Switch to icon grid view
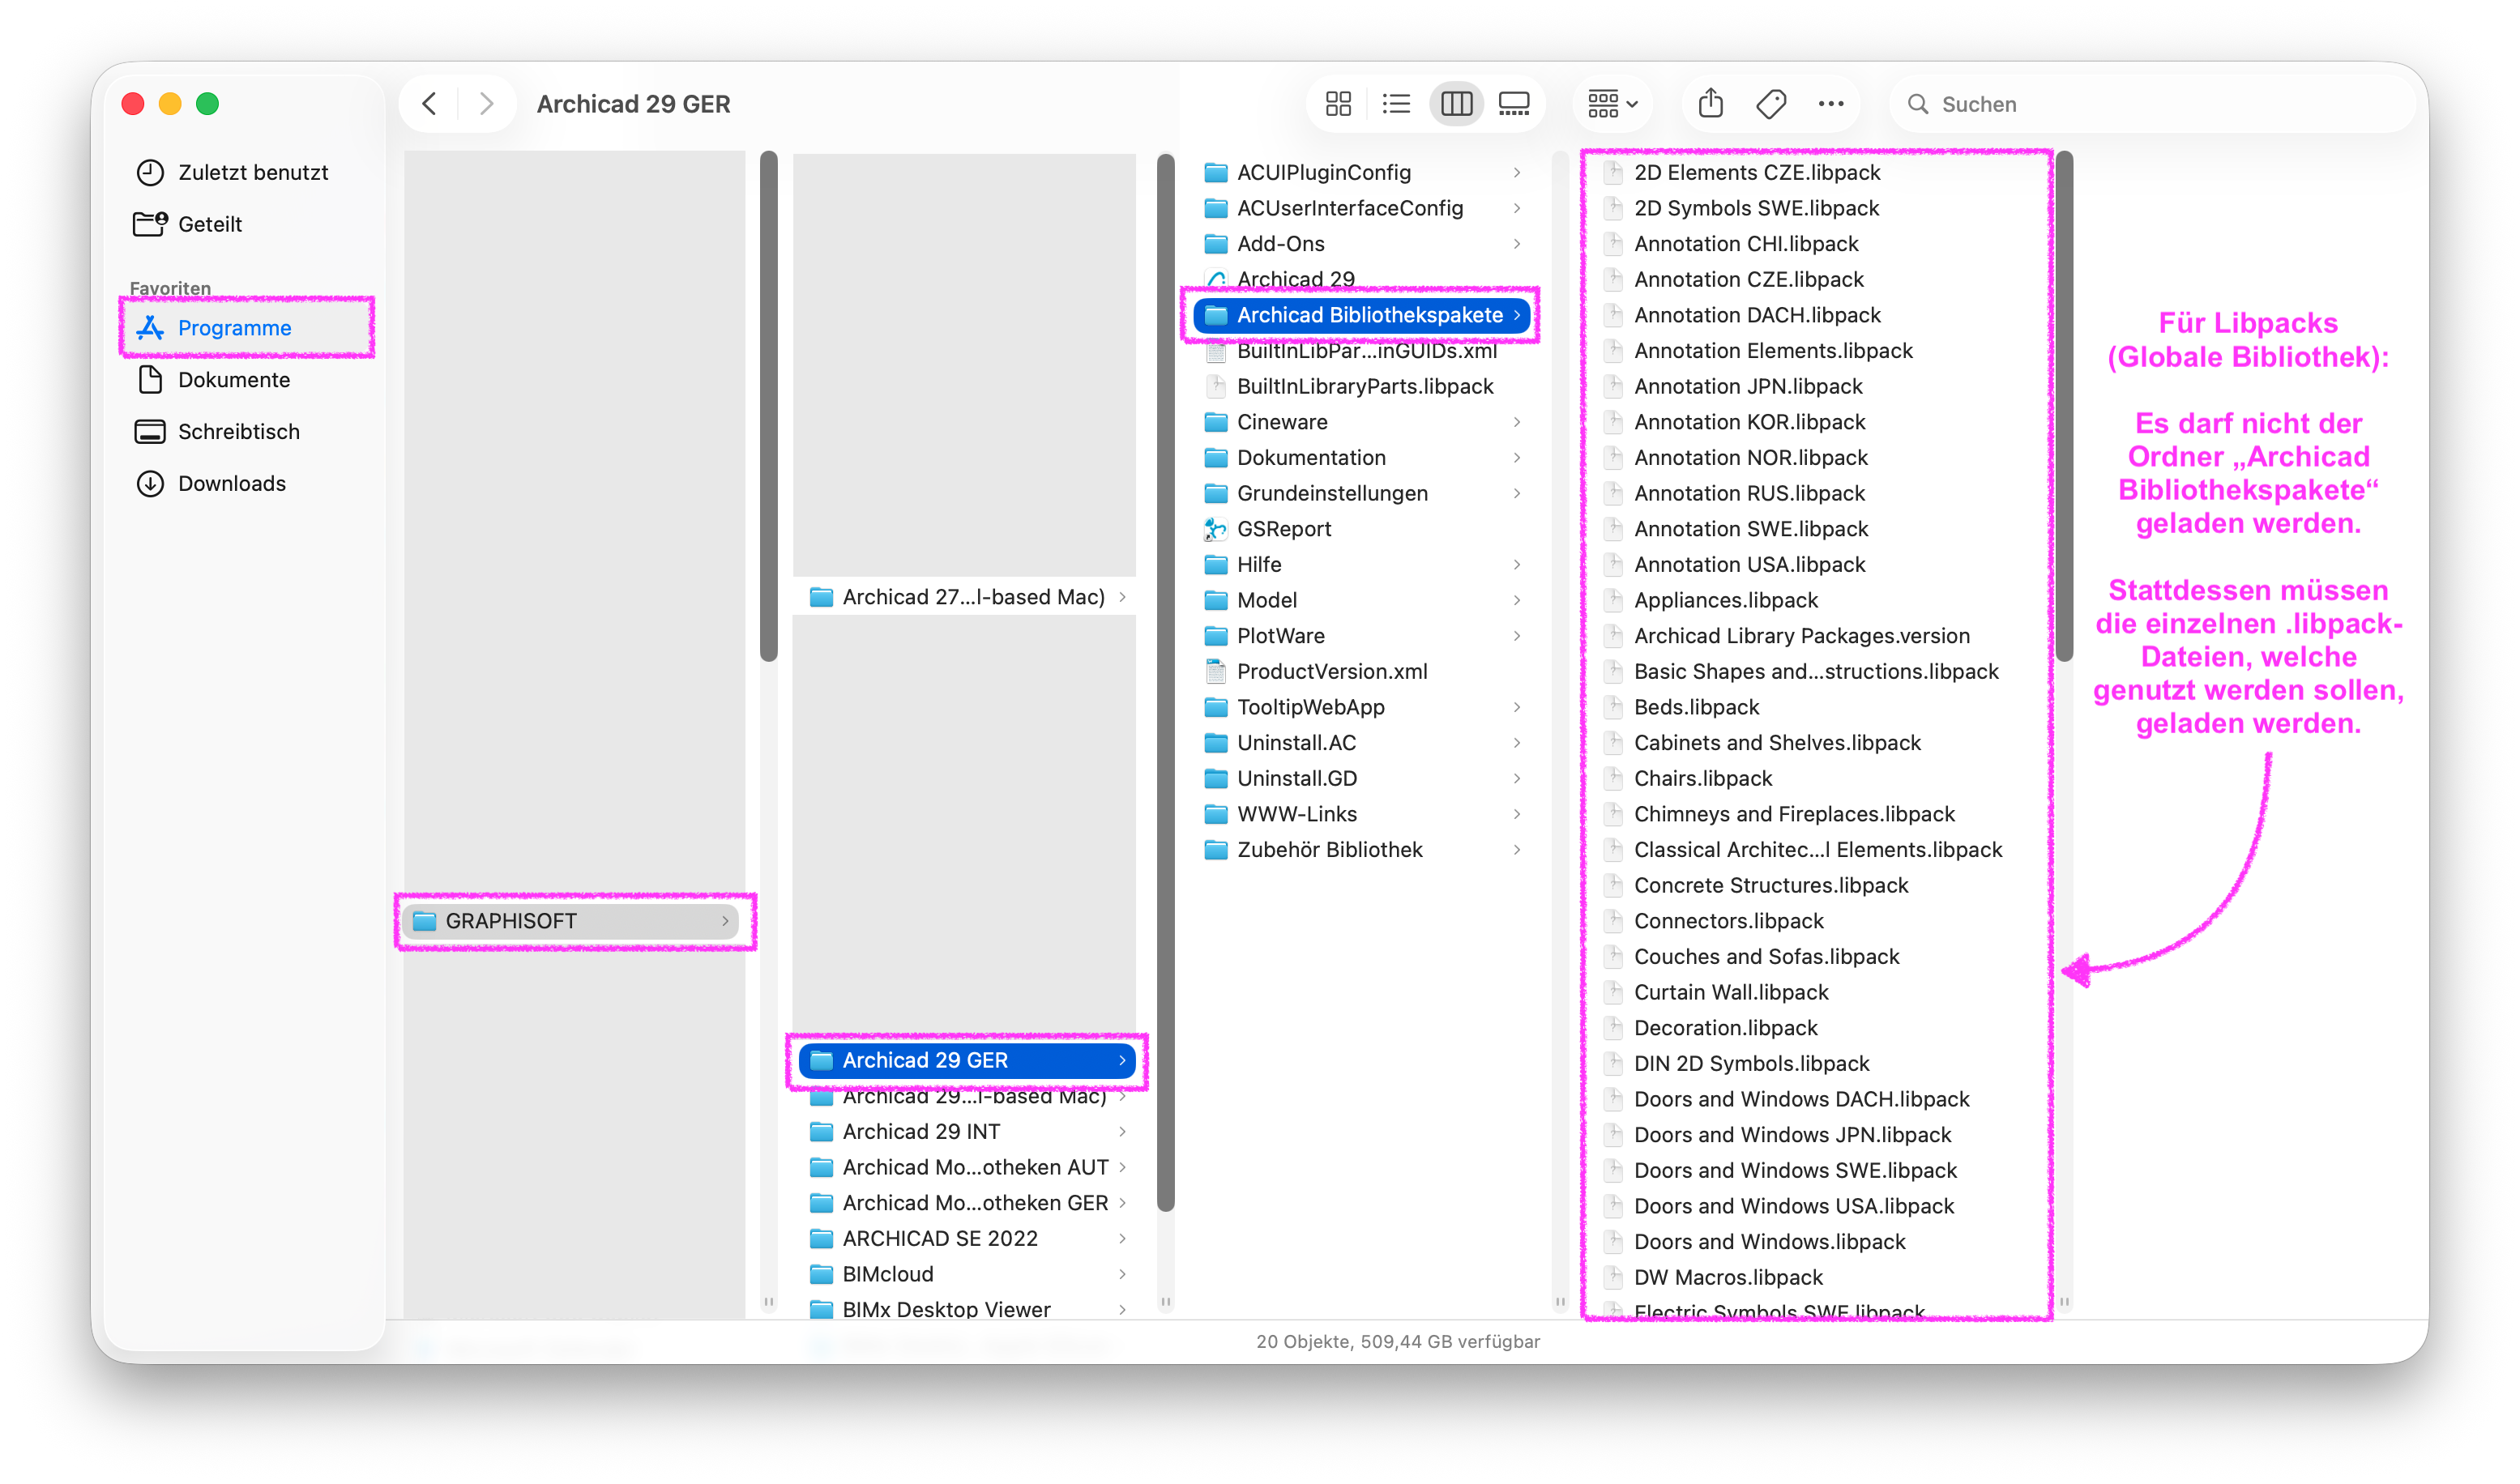Viewport: 2520px width, 1484px height. [x=1338, y=104]
